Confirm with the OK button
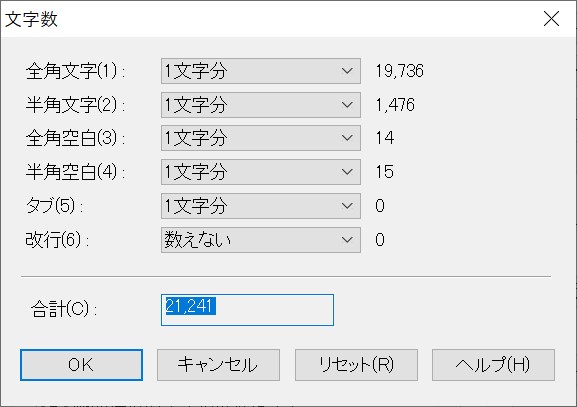Image resolution: width=577 pixels, height=407 pixels. click(x=81, y=365)
